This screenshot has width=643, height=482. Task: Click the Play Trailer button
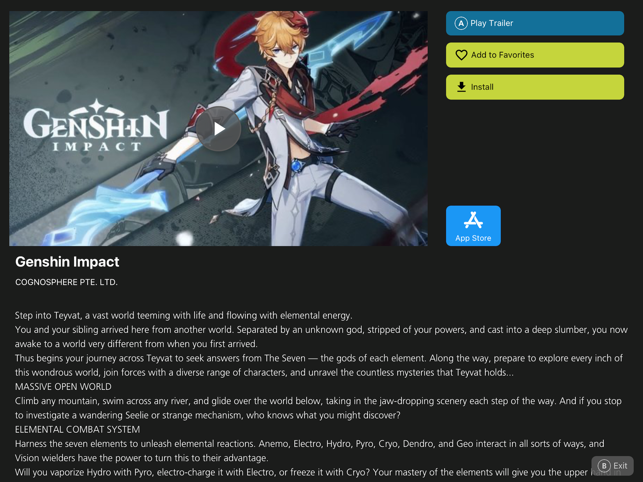coord(535,23)
